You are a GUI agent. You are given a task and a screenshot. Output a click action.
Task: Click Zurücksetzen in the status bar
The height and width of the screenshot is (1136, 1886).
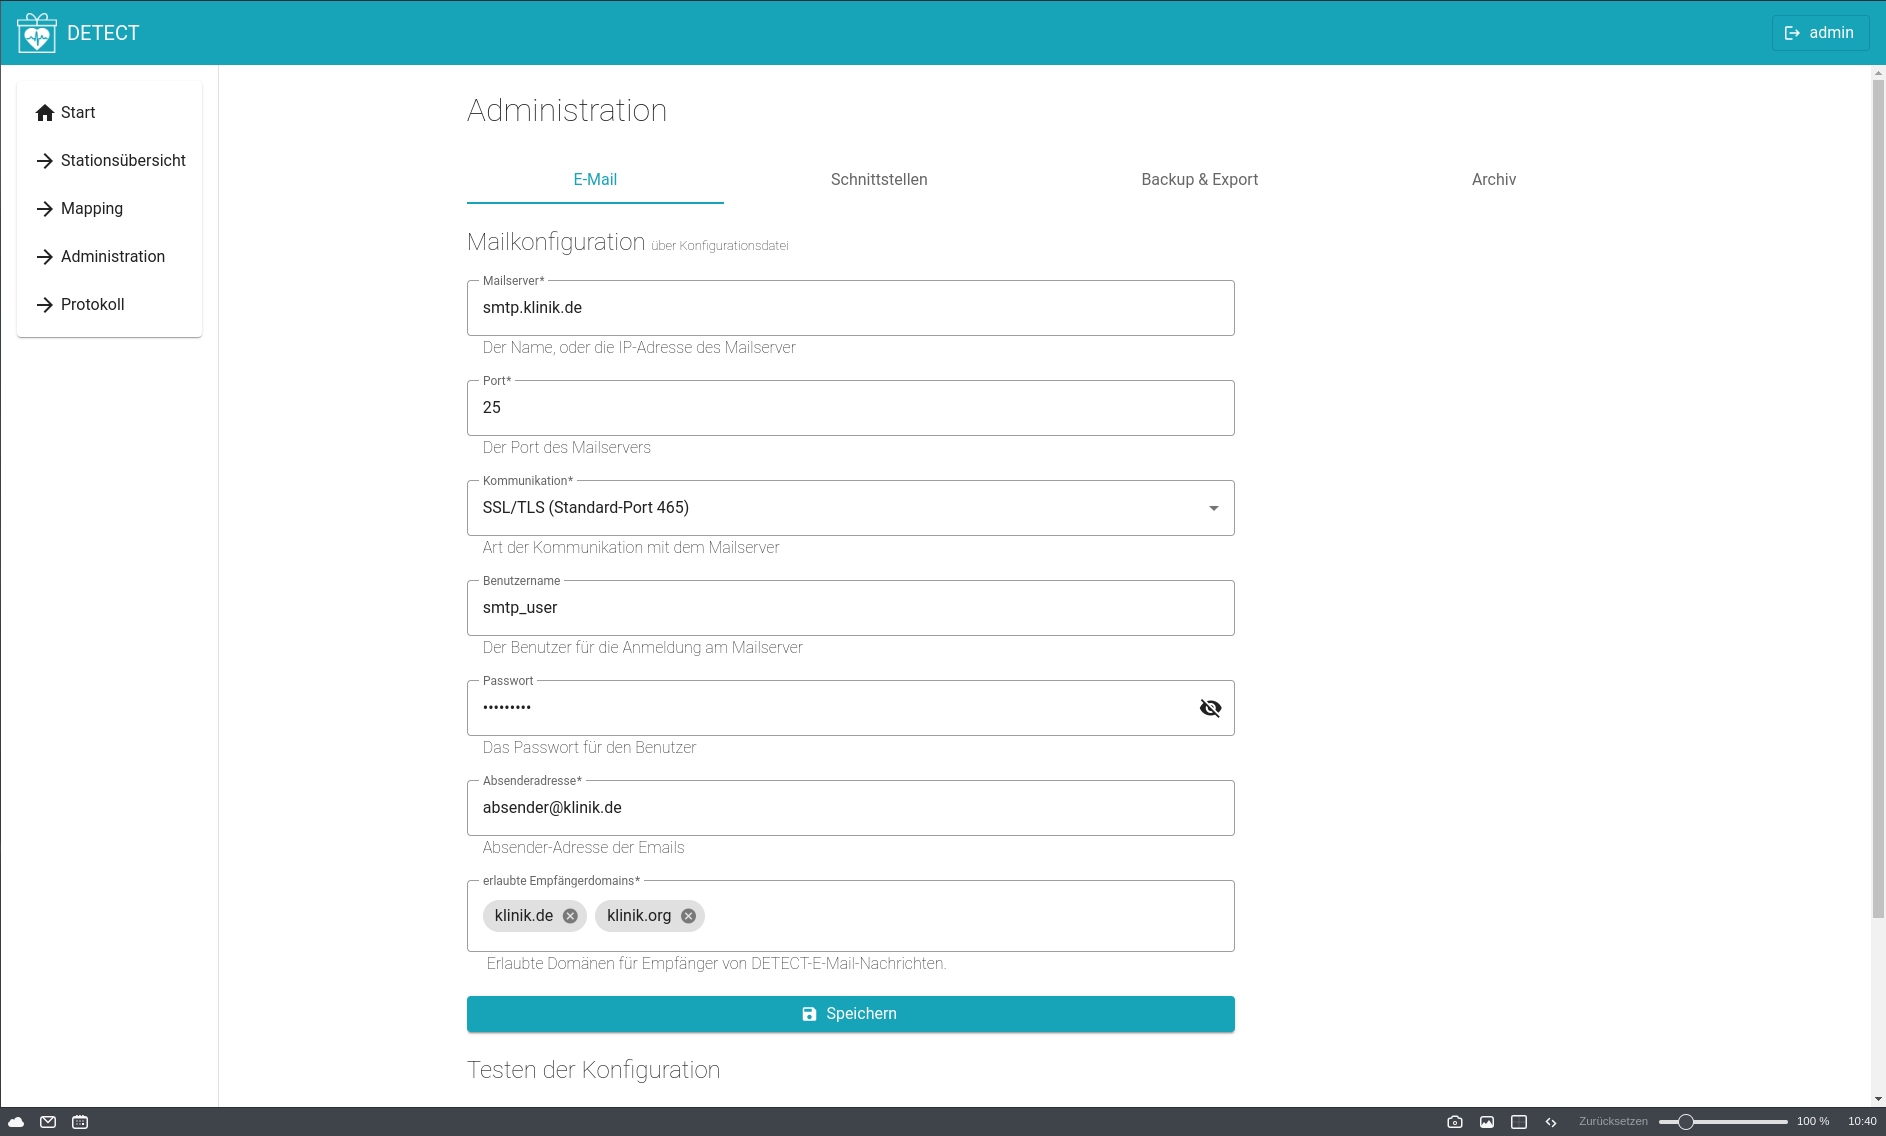tap(1614, 1121)
